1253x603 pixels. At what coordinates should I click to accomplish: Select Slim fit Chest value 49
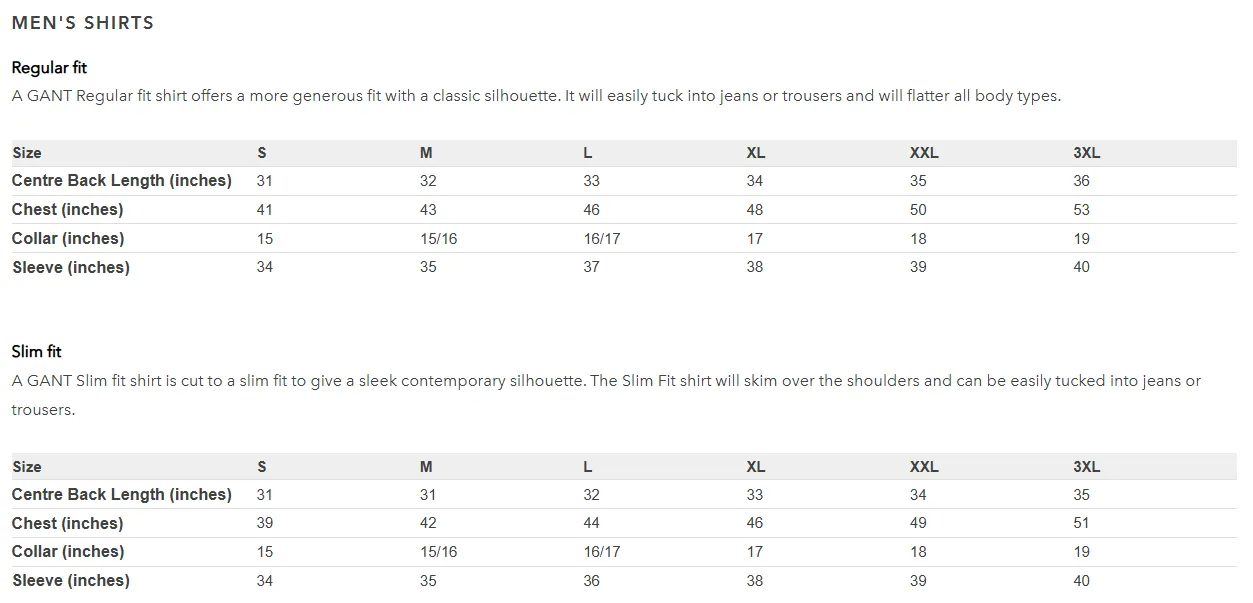(918, 523)
